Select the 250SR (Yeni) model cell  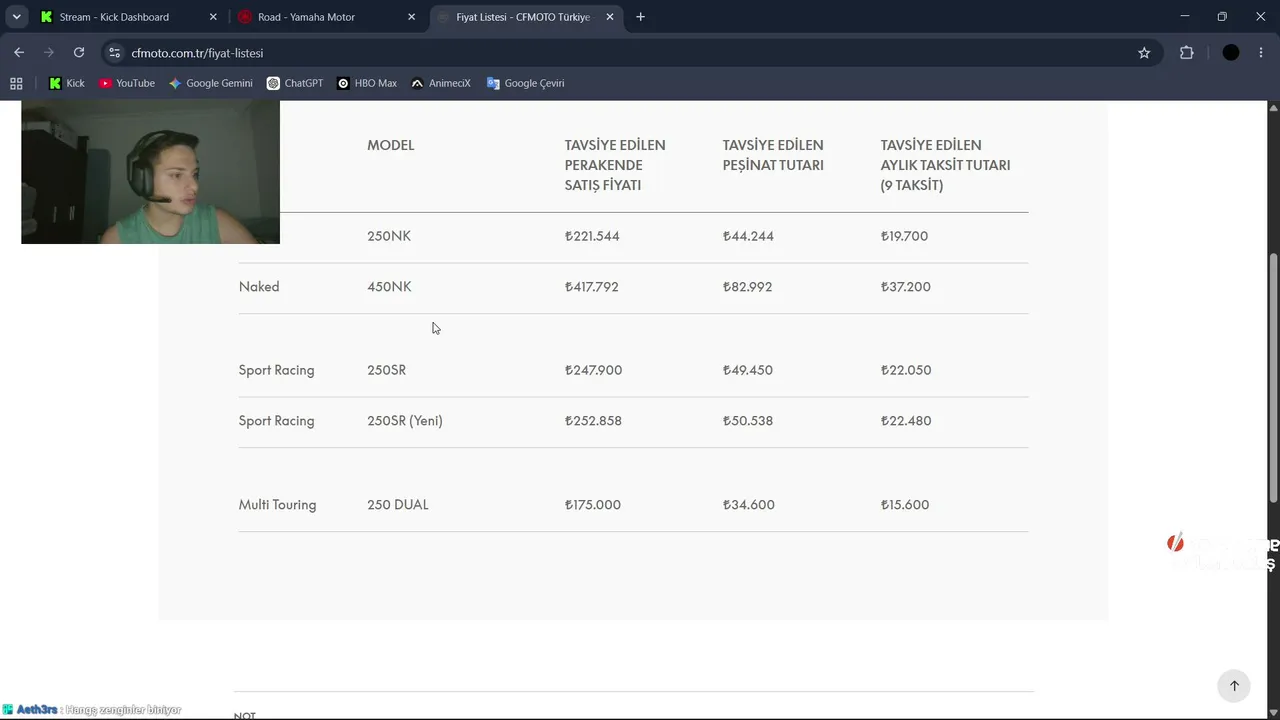(x=405, y=421)
